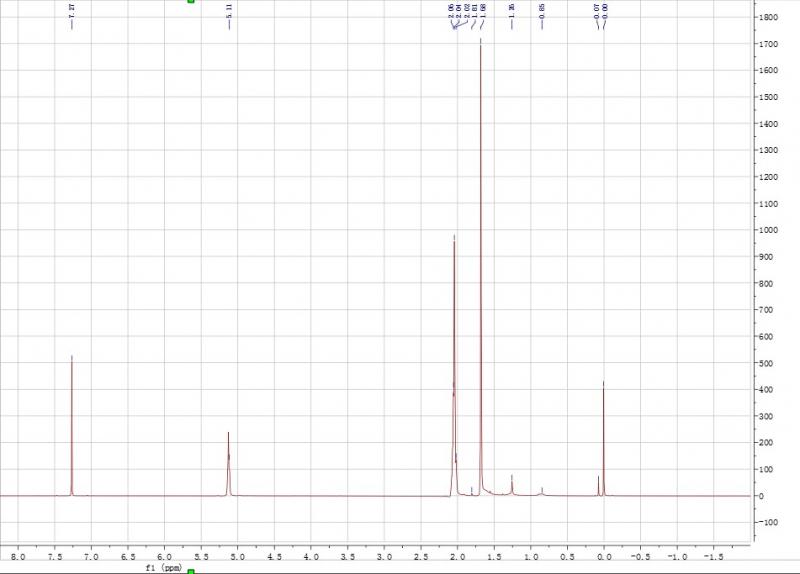Select the 0.07 peak label
800x574 pixels.
(x=596, y=11)
